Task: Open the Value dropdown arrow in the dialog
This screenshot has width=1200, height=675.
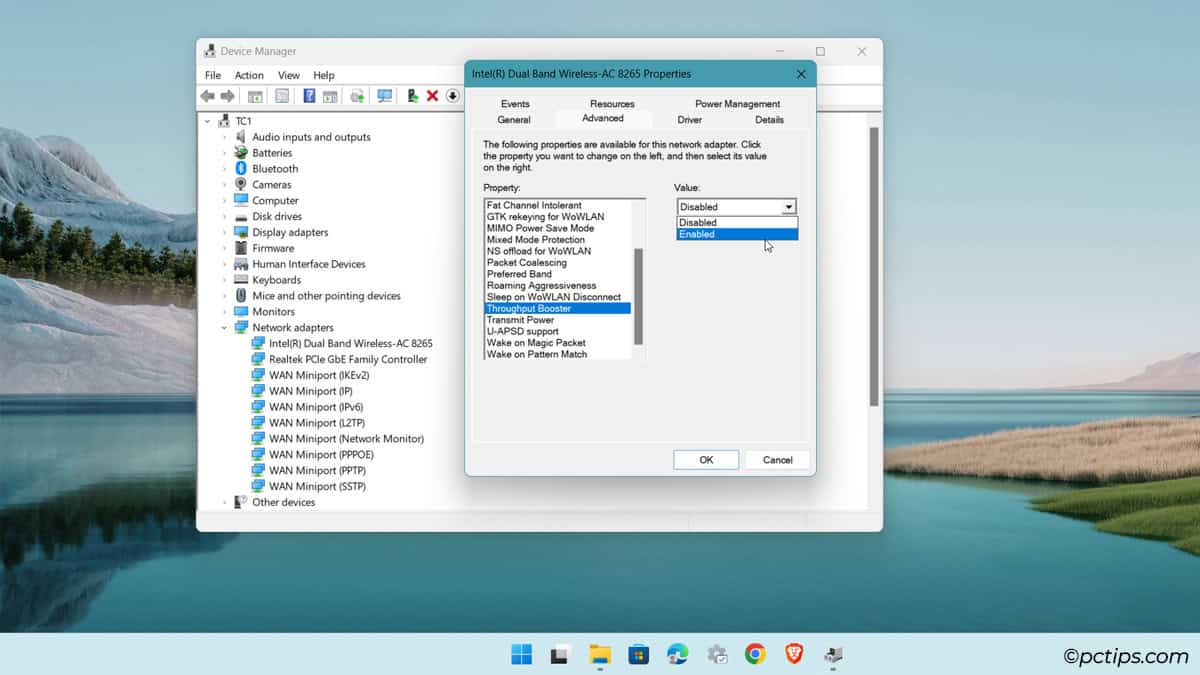Action: pos(789,207)
